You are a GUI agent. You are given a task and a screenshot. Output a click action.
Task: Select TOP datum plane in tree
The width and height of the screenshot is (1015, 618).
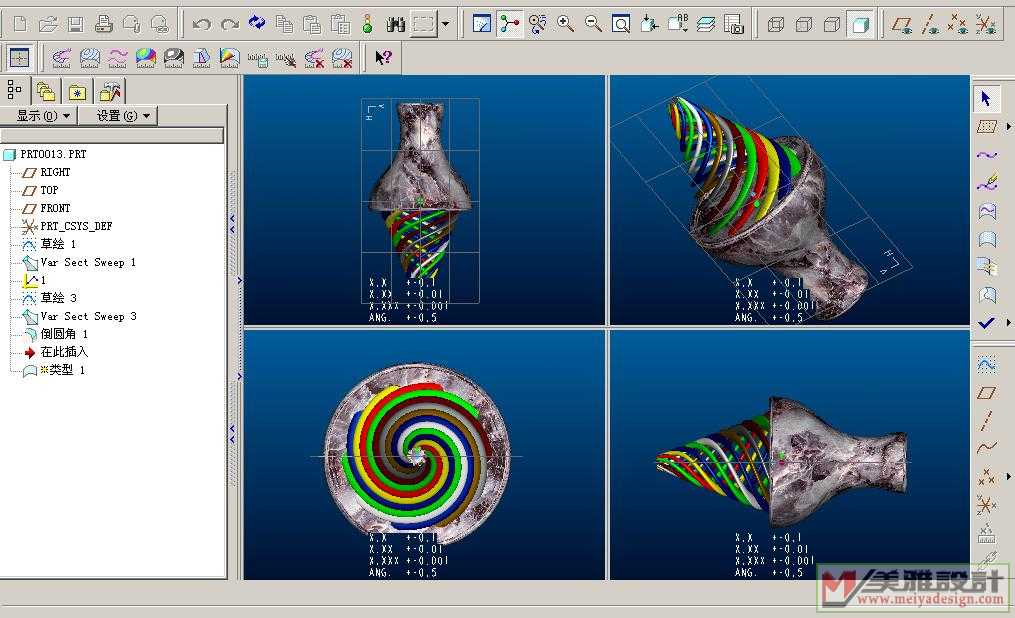(x=49, y=190)
